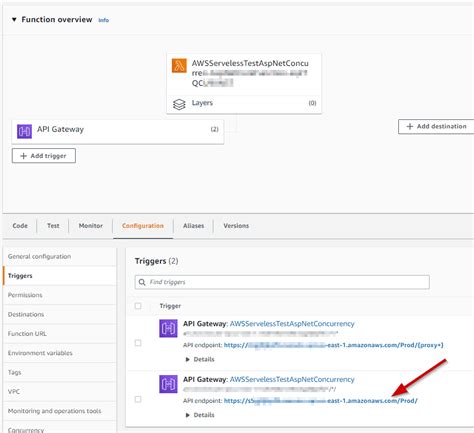Open Function URL in the sidebar
This screenshot has width=474, height=433.
point(27,334)
